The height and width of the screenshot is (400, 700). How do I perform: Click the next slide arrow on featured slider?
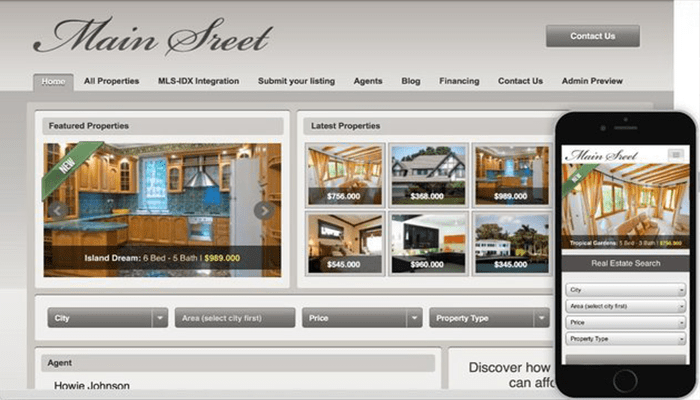pos(263,210)
